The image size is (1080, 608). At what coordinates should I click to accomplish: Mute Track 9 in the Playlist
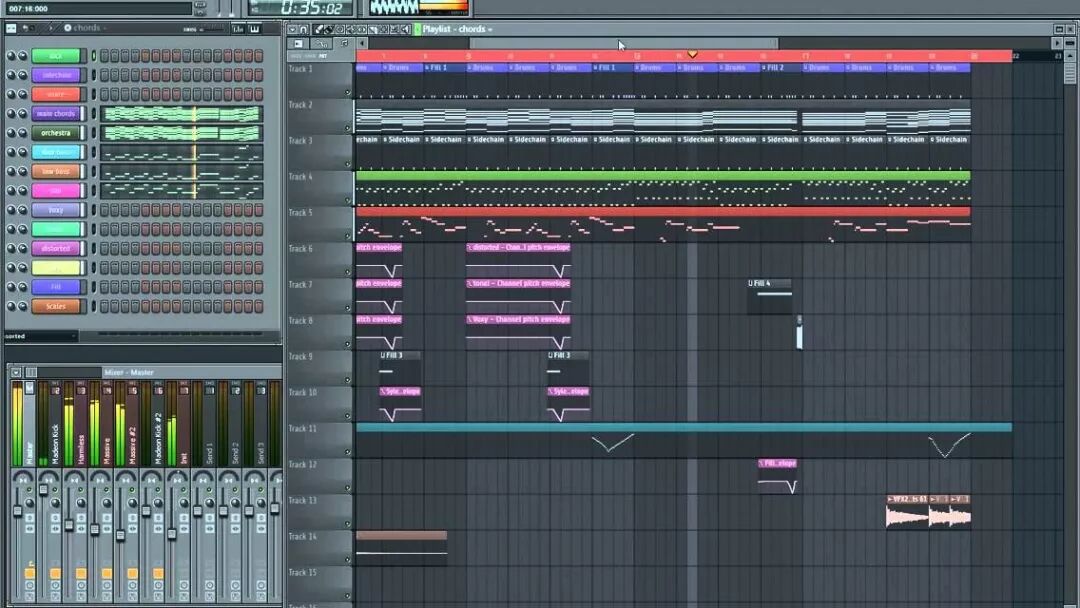348,380
